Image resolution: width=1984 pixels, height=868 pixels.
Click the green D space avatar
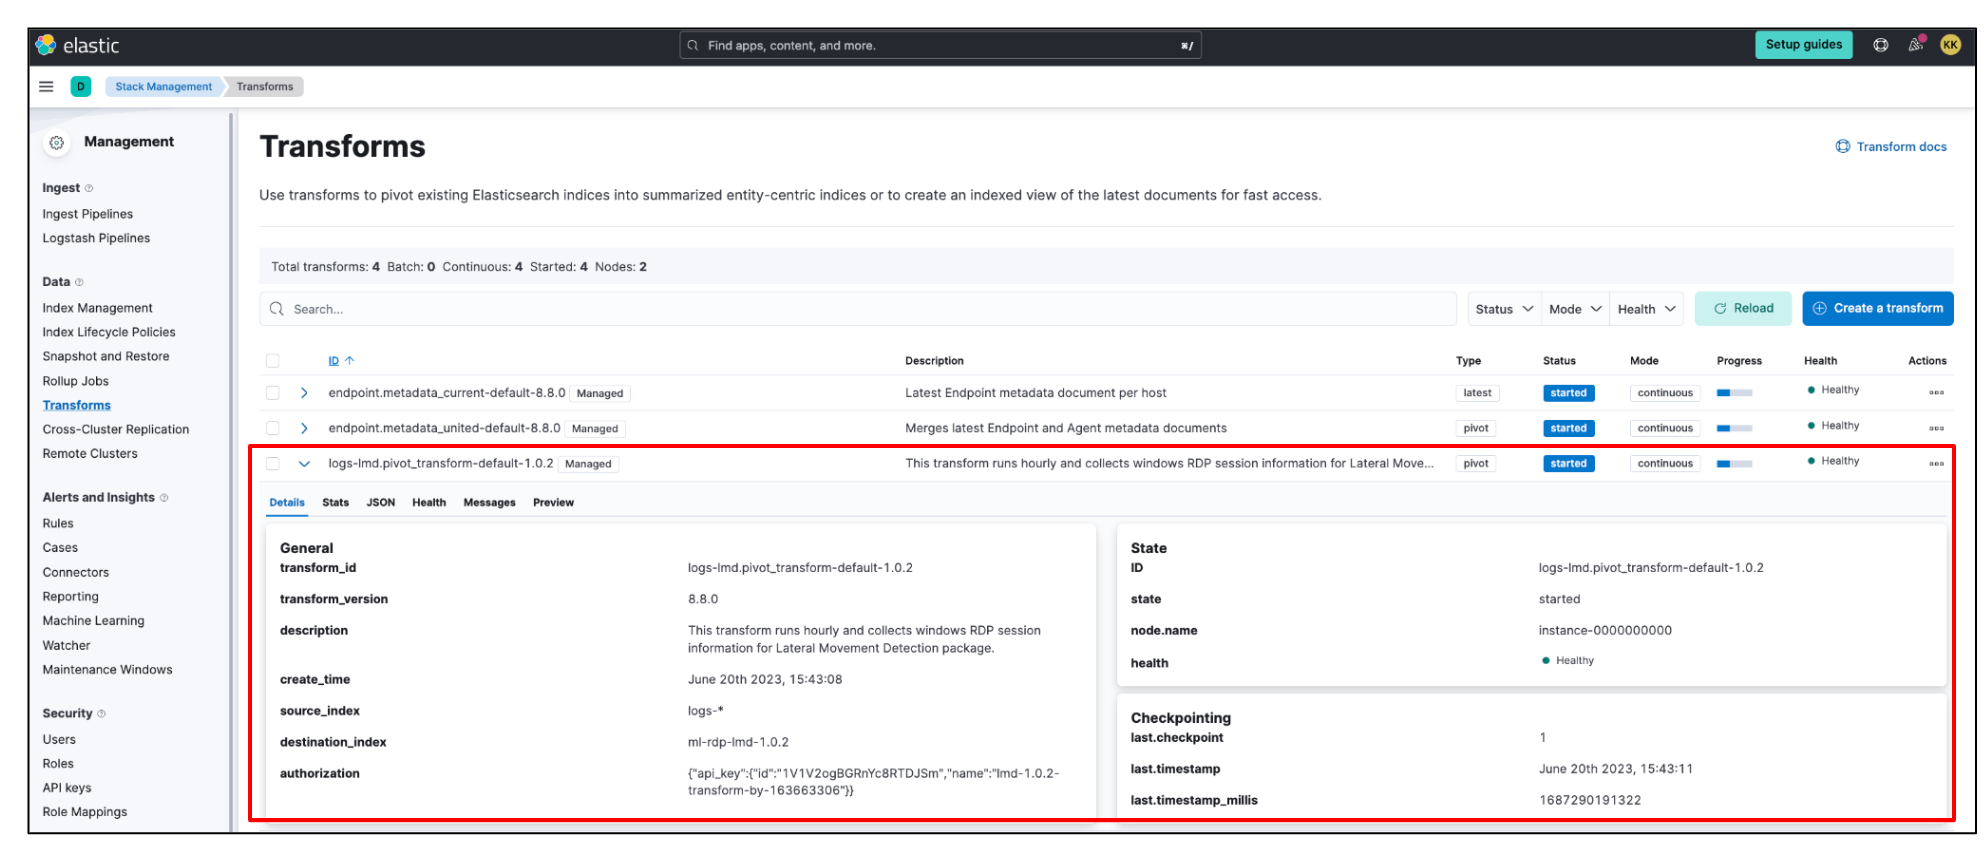pos(81,87)
